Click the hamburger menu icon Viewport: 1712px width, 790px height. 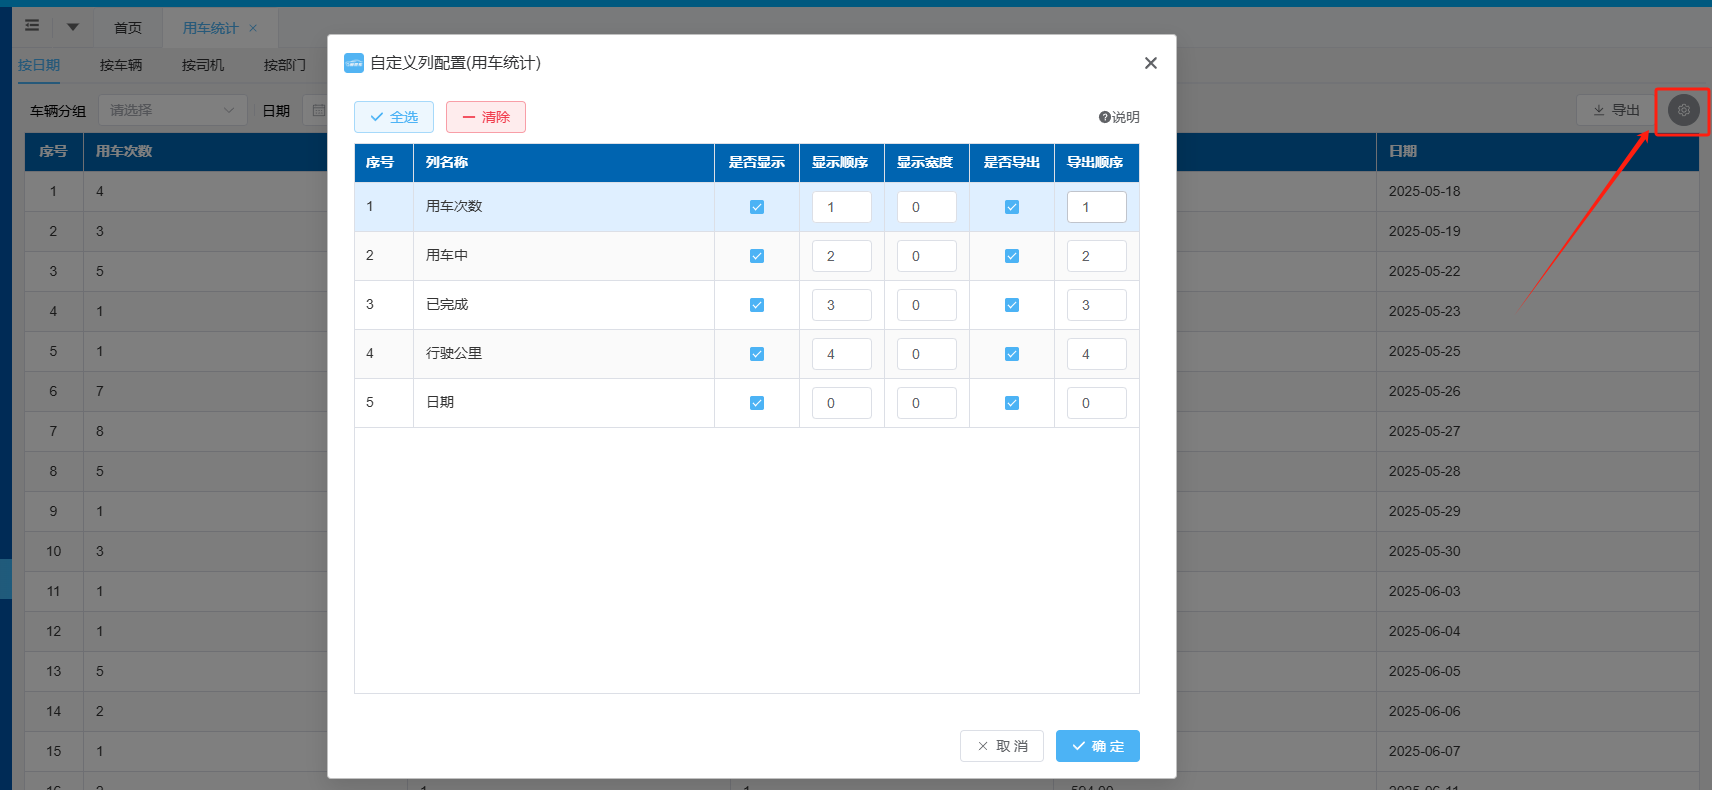pyautogui.click(x=32, y=26)
